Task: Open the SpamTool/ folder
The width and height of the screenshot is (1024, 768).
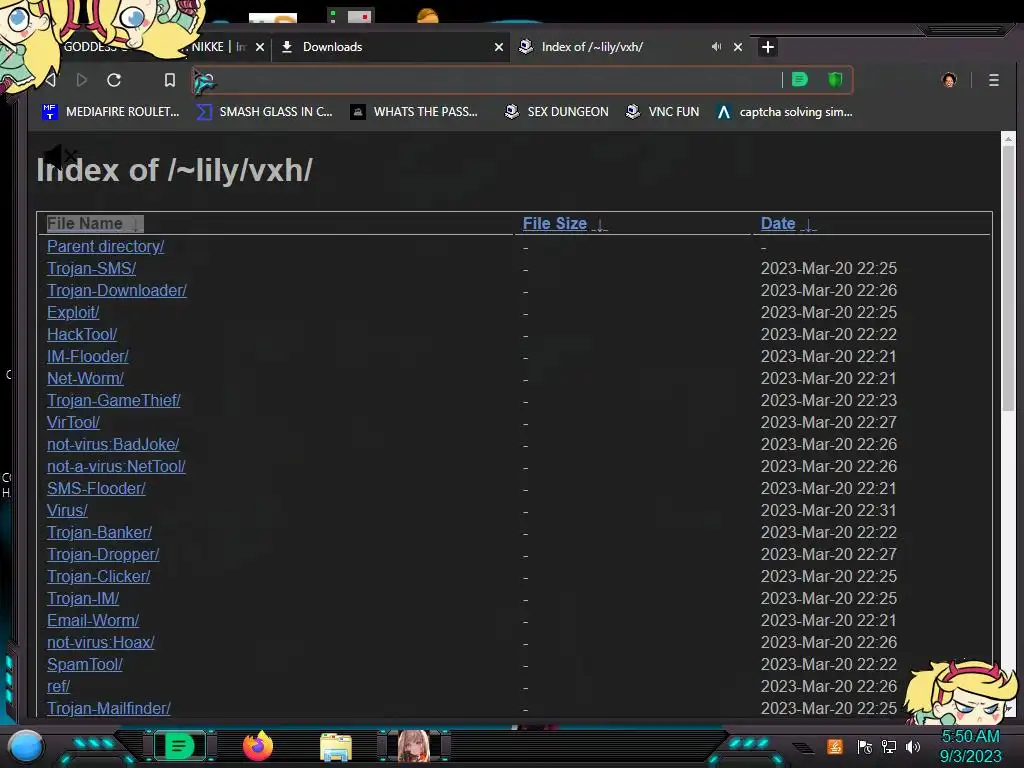Action: (x=85, y=665)
